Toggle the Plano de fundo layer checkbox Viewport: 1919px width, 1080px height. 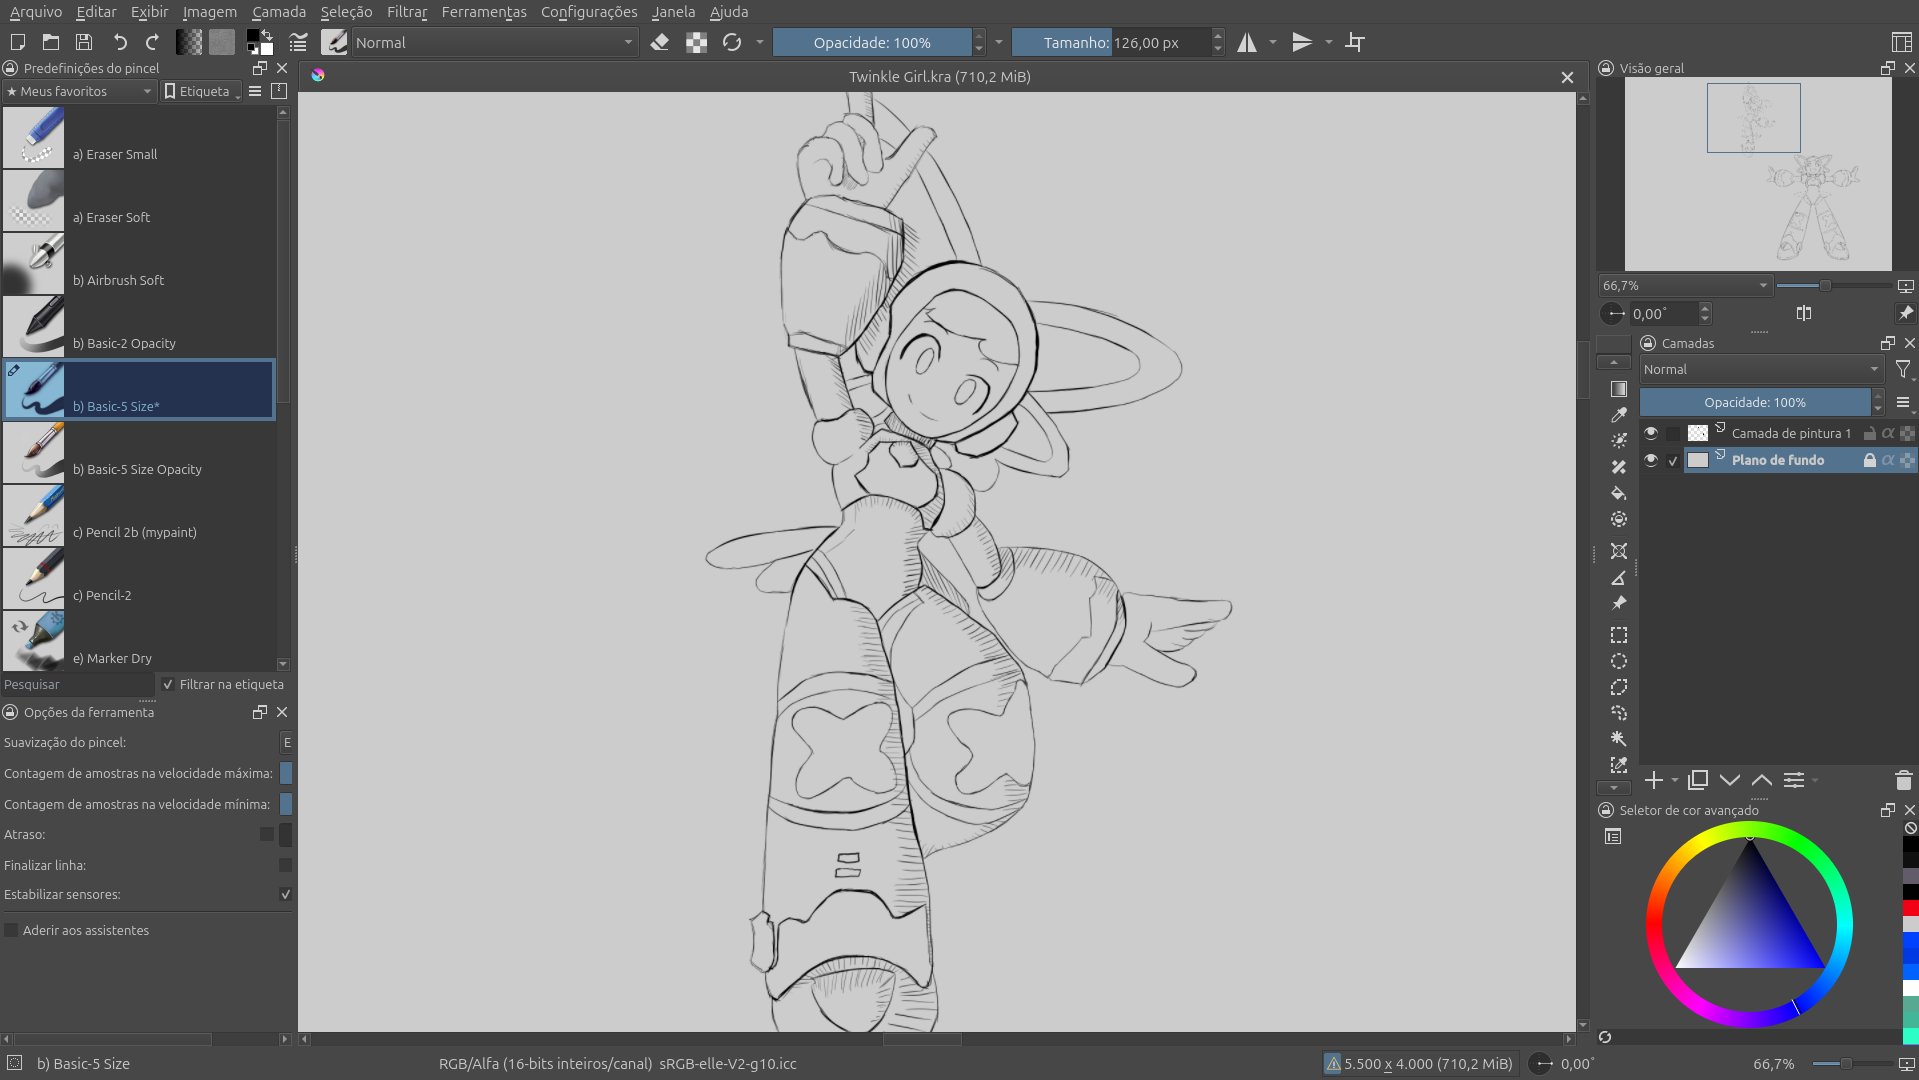pos(1673,460)
